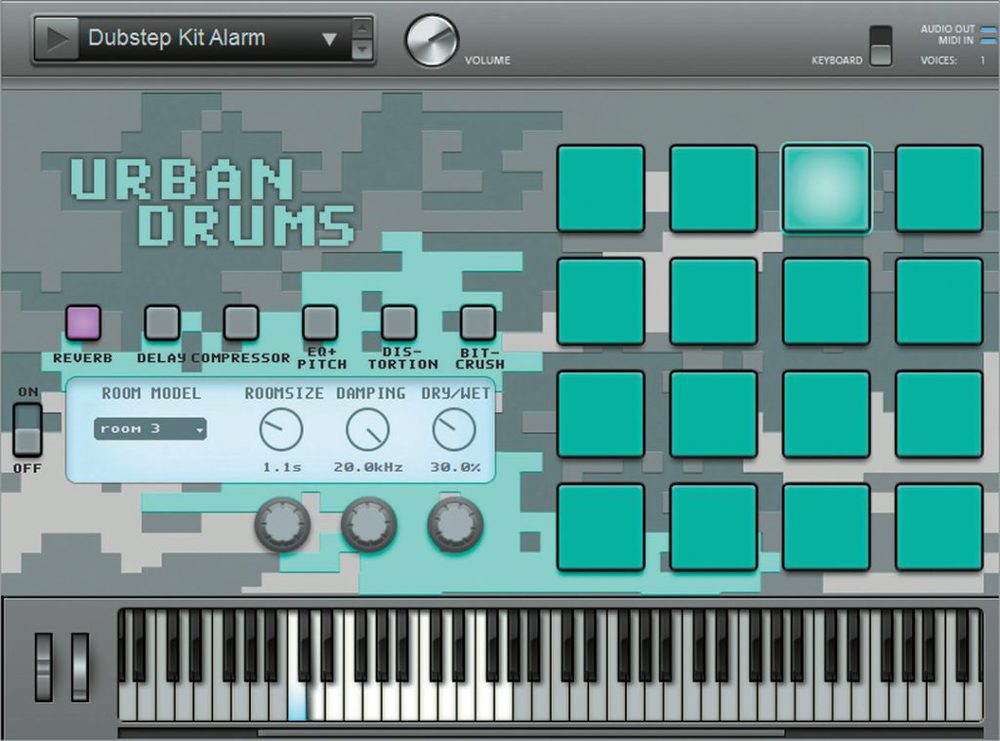Click the Roomsize display dial

click(281, 430)
